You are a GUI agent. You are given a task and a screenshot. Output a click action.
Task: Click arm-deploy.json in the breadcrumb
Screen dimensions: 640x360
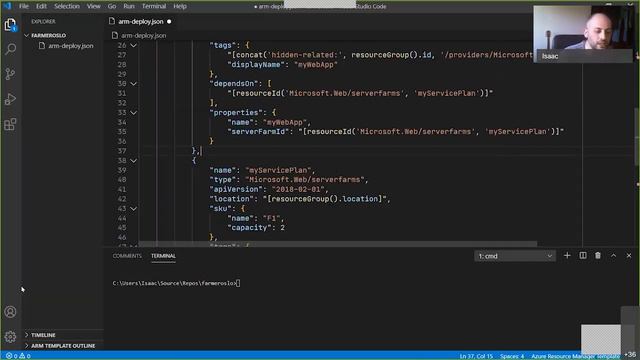pyautogui.click(x=143, y=36)
